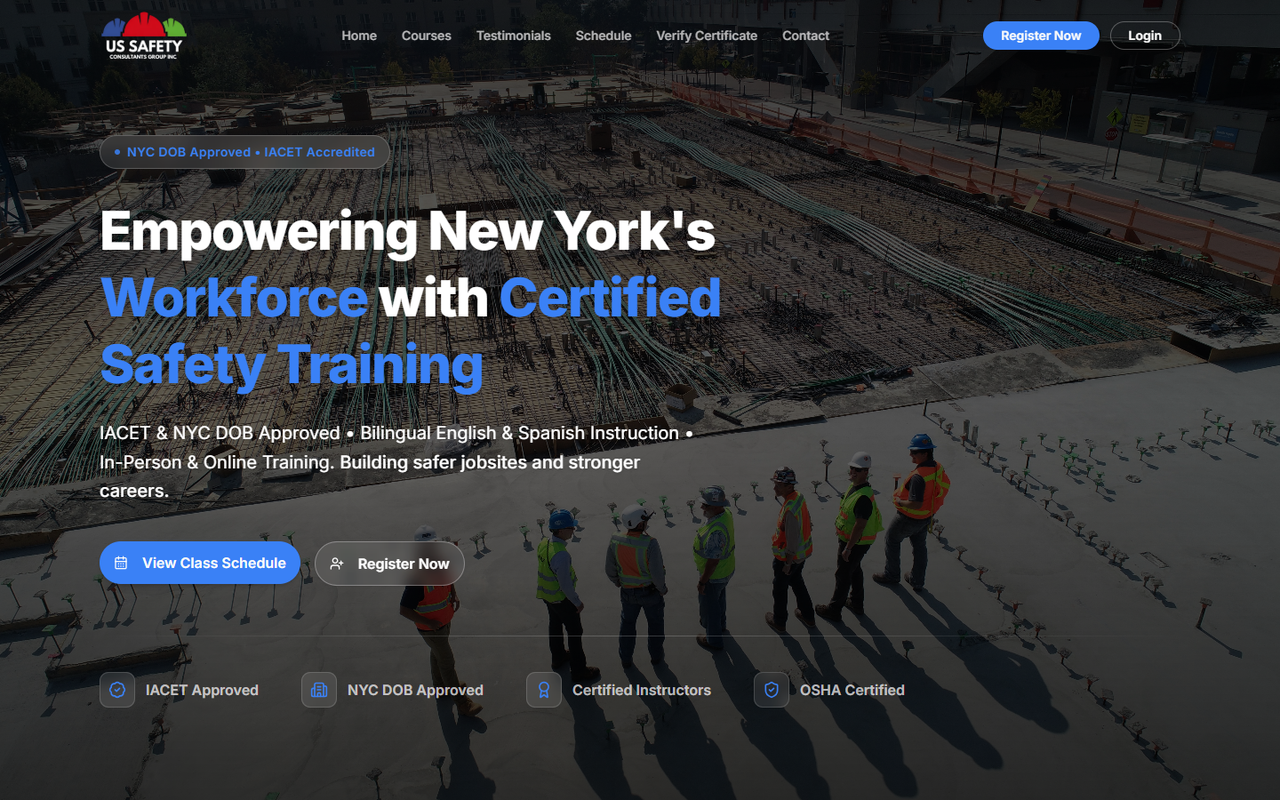Click the NYC DOB Approved • IACET Accredited badge
Image resolution: width=1280 pixels, height=800 pixels.
(245, 152)
